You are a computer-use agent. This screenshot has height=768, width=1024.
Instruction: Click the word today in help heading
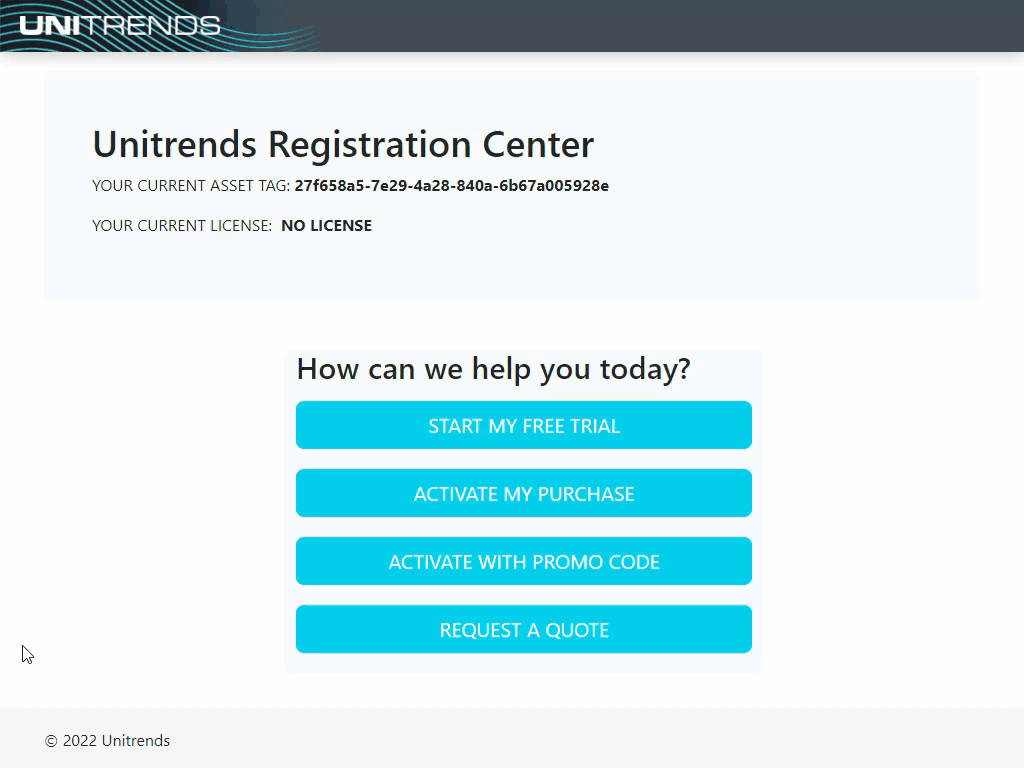(x=645, y=369)
